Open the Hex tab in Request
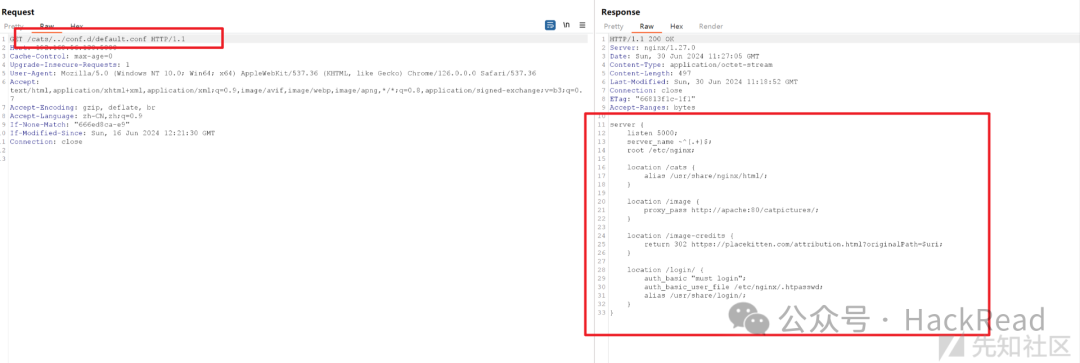 pyautogui.click(x=76, y=26)
